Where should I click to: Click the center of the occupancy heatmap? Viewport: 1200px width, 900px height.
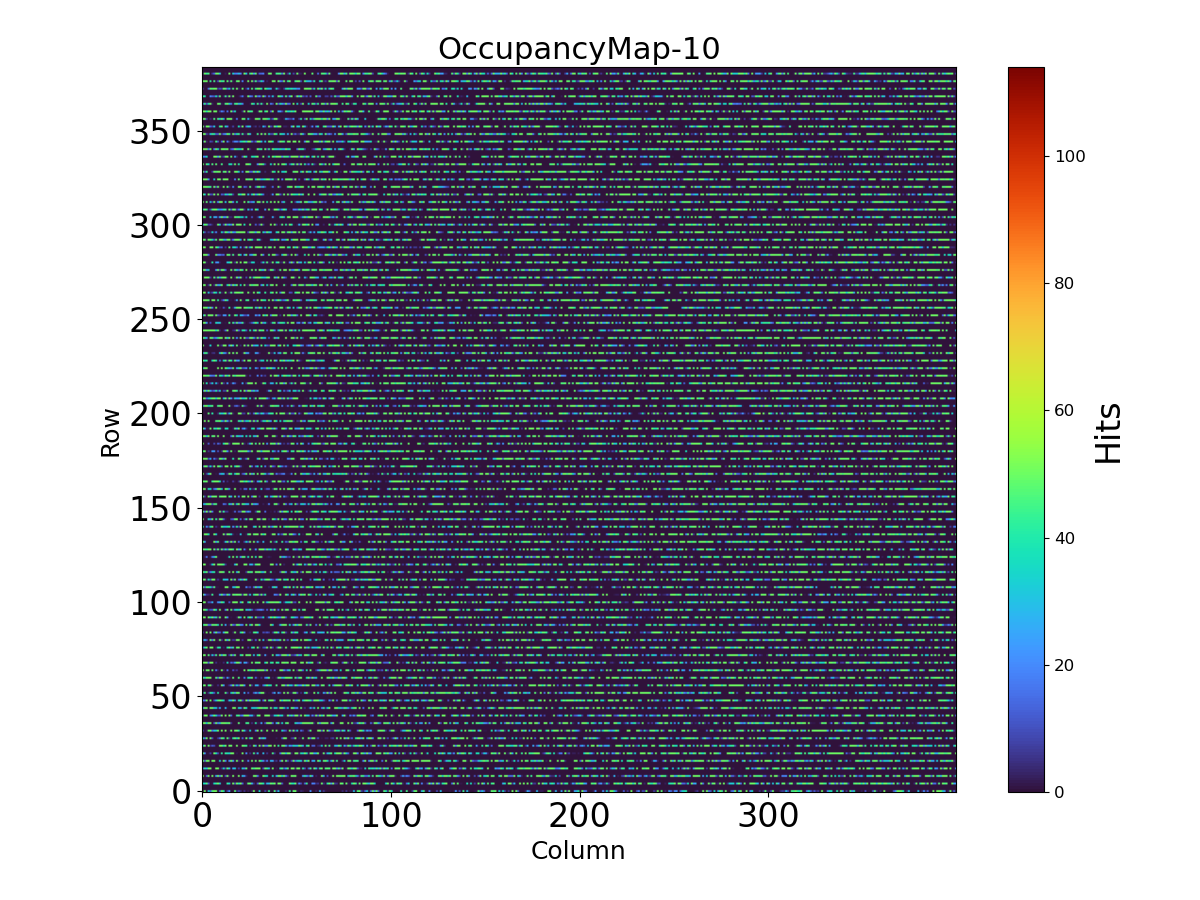coord(579,430)
